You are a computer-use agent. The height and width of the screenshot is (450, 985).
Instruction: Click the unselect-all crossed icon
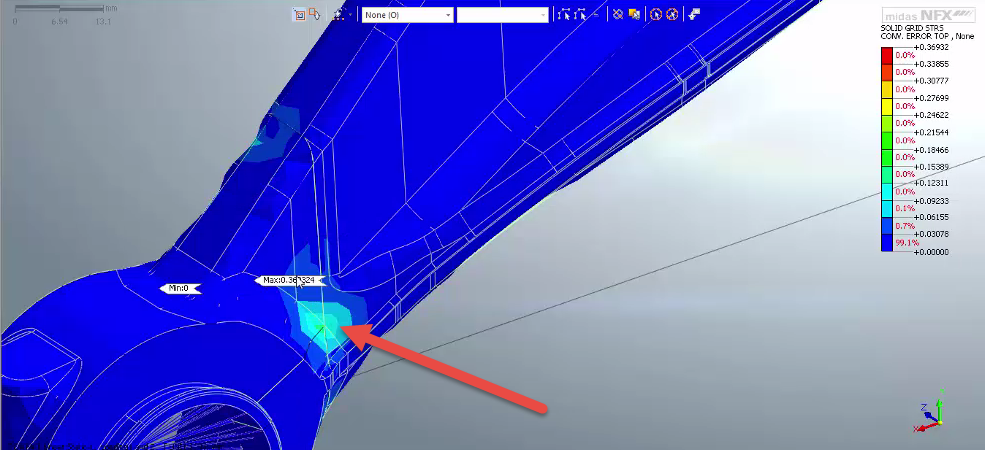coord(618,14)
